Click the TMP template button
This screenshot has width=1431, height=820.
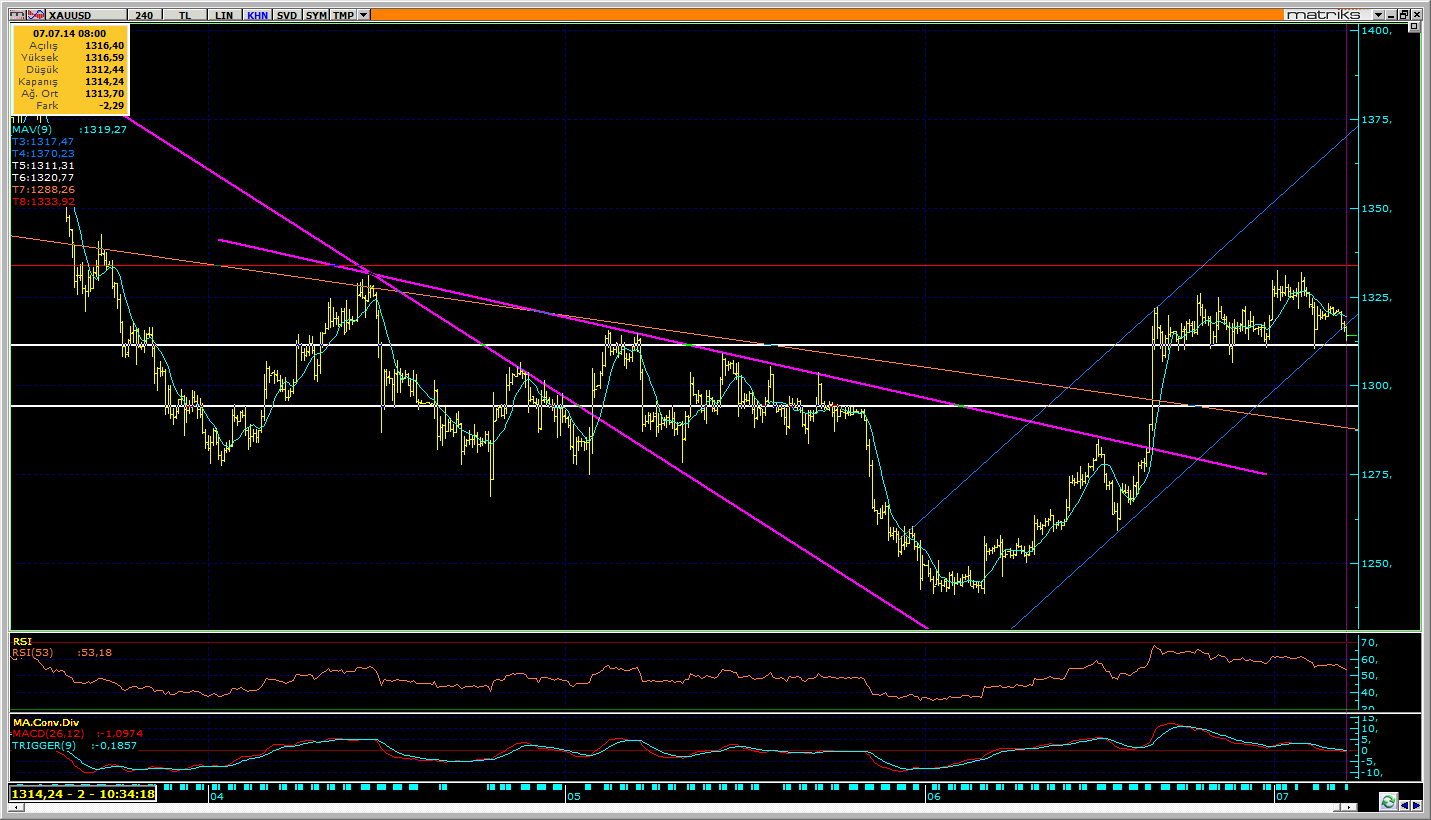[343, 15]
